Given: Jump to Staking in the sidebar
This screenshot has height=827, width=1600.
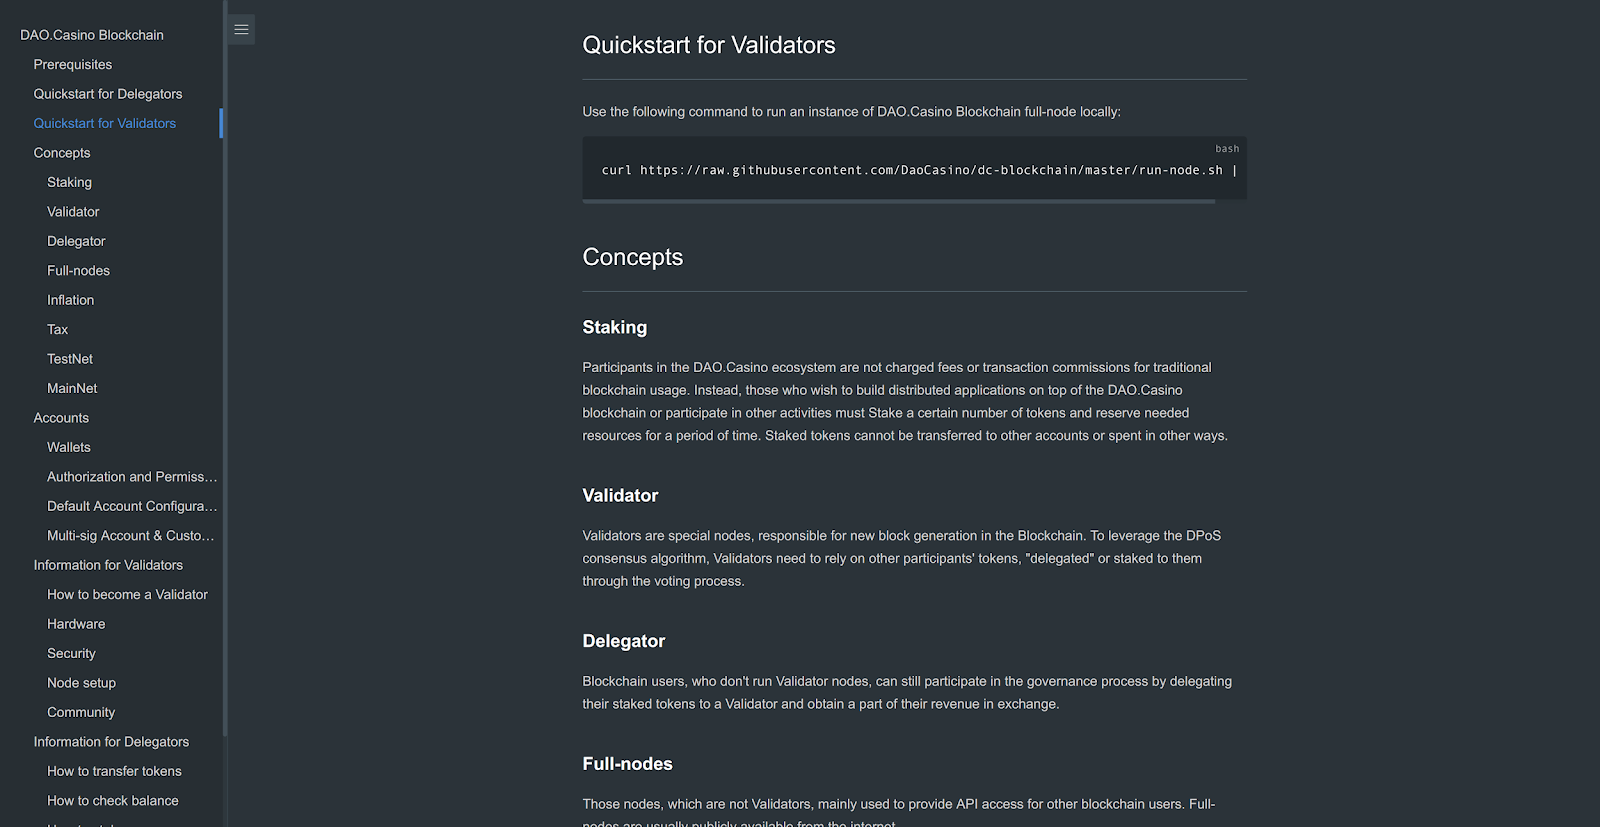Looking at the screenshot, I should pos(69,183).
